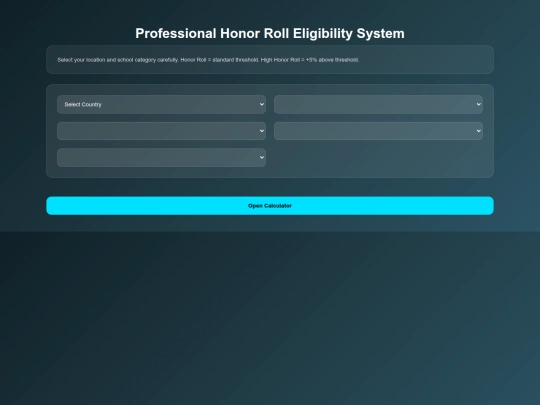The width and height of the screenshot is (540, 405).
Task: Click the Professional Honor Roll Eligibility System heading
Action: [x=270, y=33]
